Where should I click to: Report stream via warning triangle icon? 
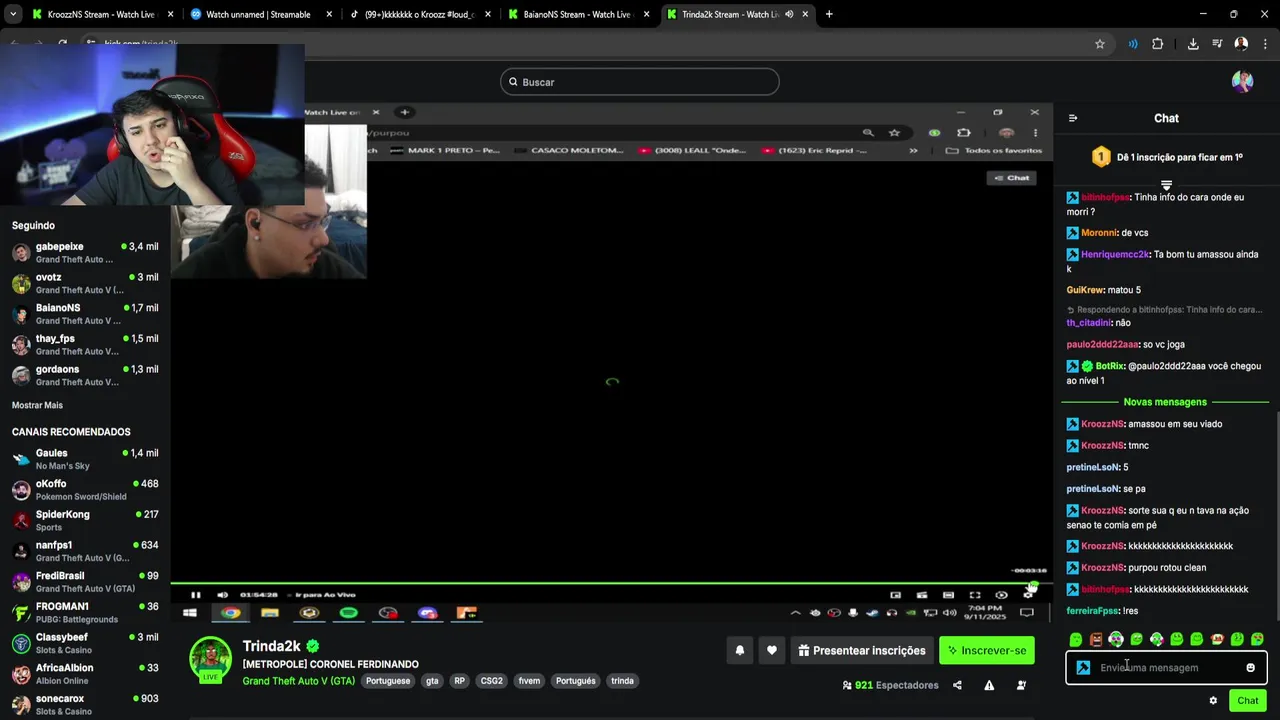tap(989, 685)
